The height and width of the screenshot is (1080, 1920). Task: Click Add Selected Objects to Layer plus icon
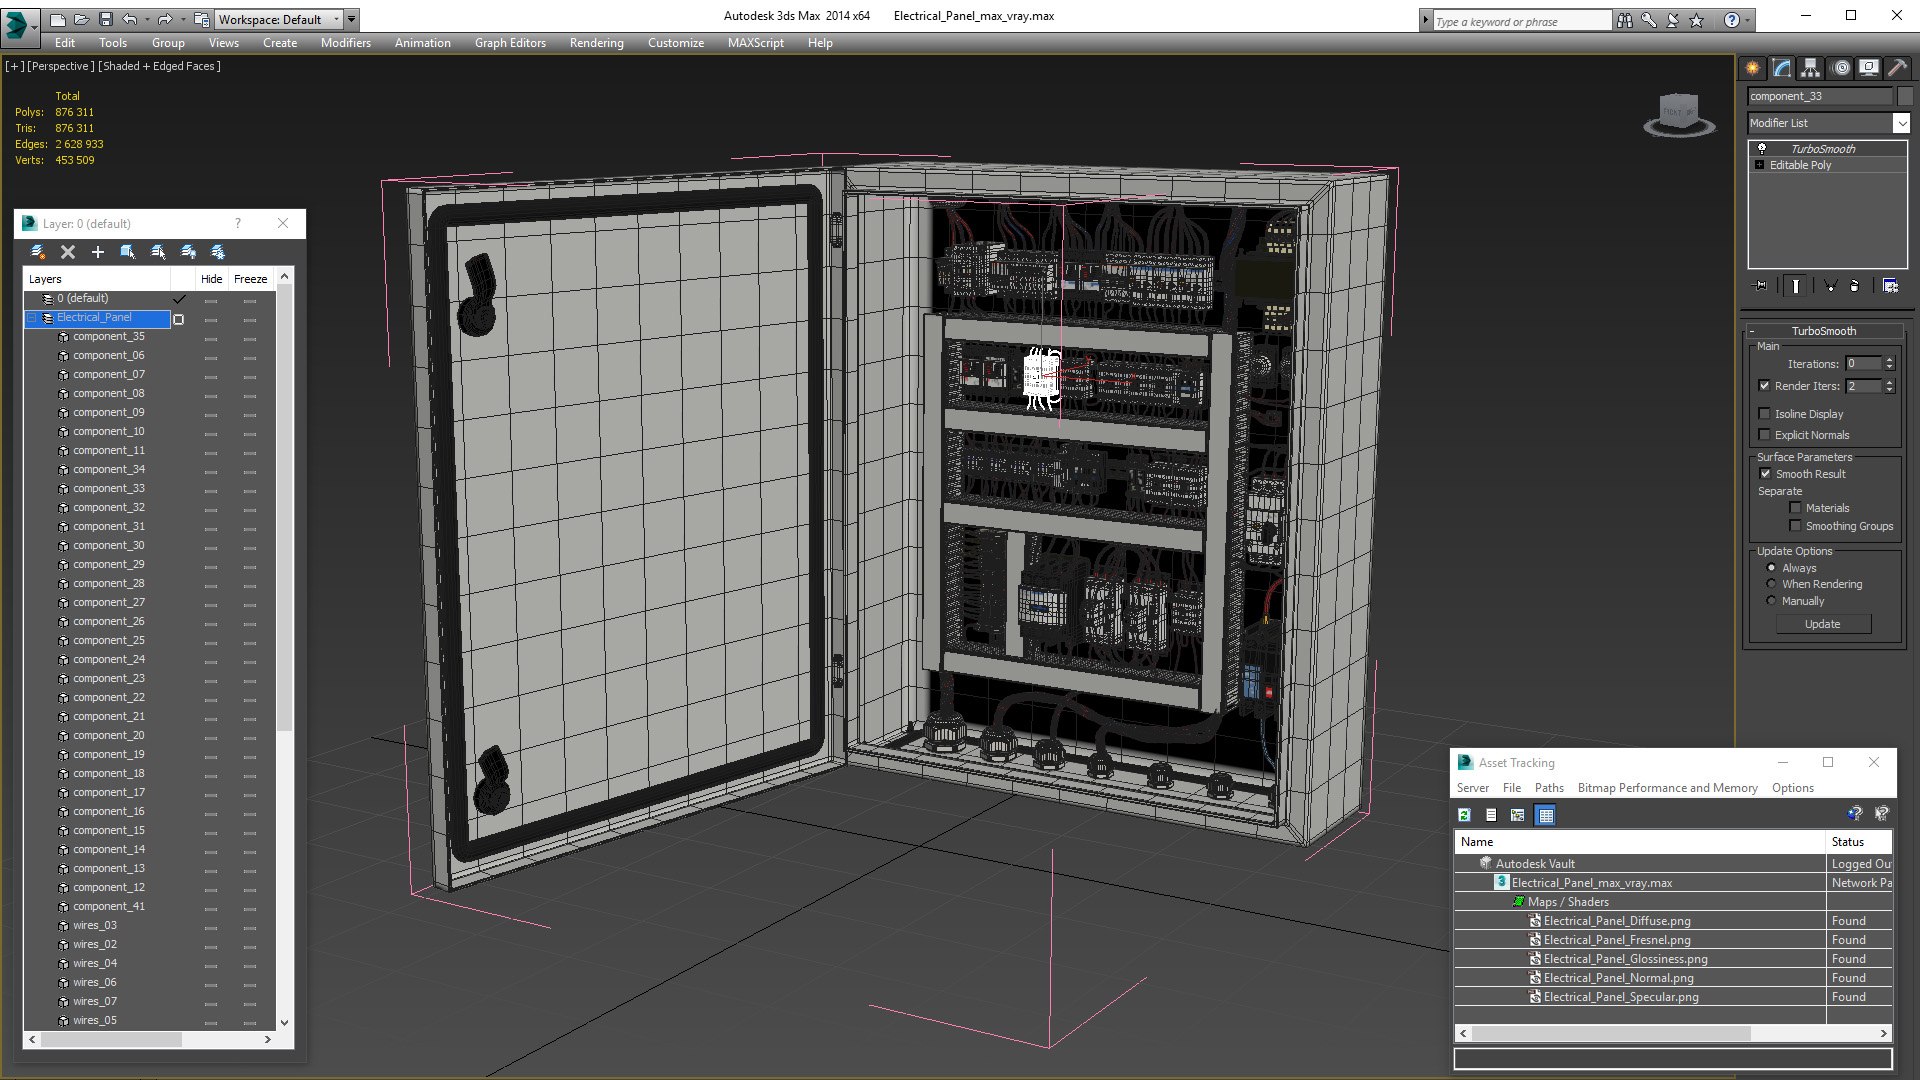(98, 252)
